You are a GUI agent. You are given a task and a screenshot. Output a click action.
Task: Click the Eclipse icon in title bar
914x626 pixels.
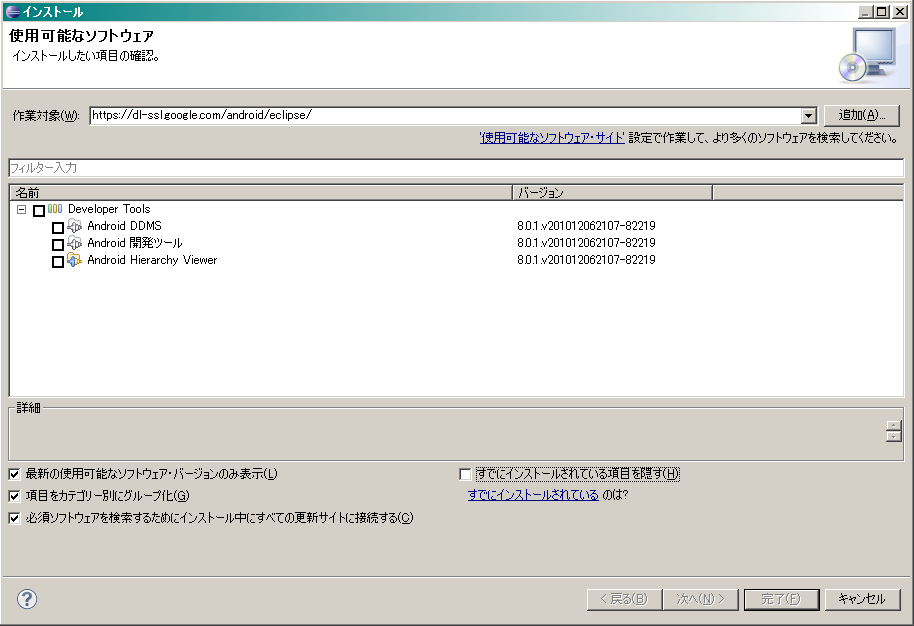point(11,12)
